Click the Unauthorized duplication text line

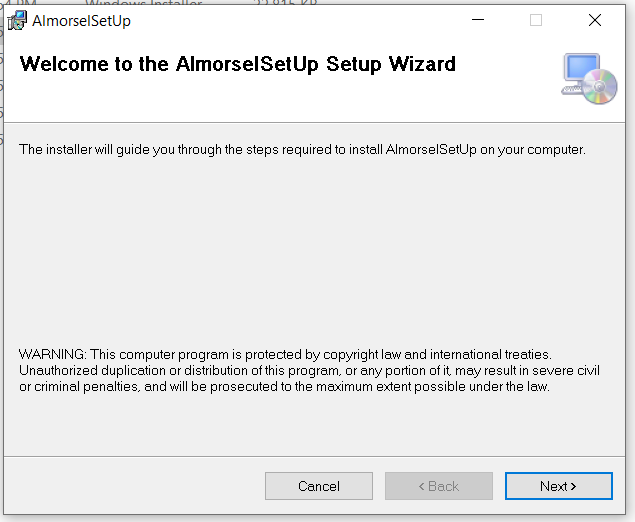click(309, 371)
